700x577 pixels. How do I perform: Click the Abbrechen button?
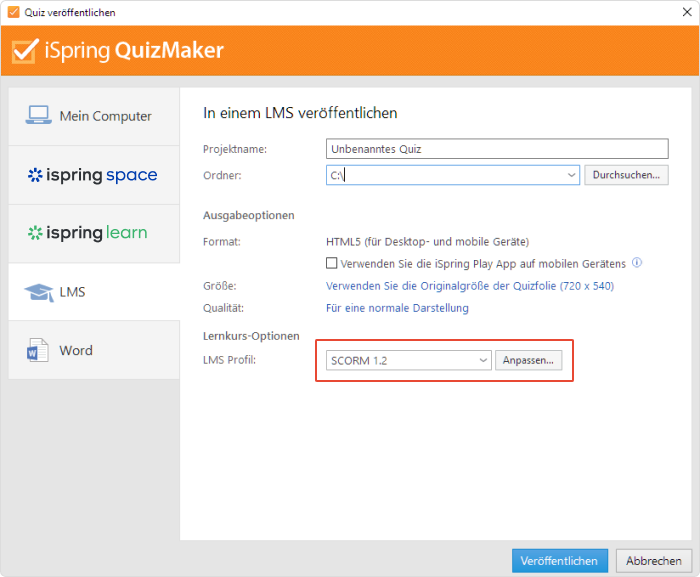(x=654, y=561)
